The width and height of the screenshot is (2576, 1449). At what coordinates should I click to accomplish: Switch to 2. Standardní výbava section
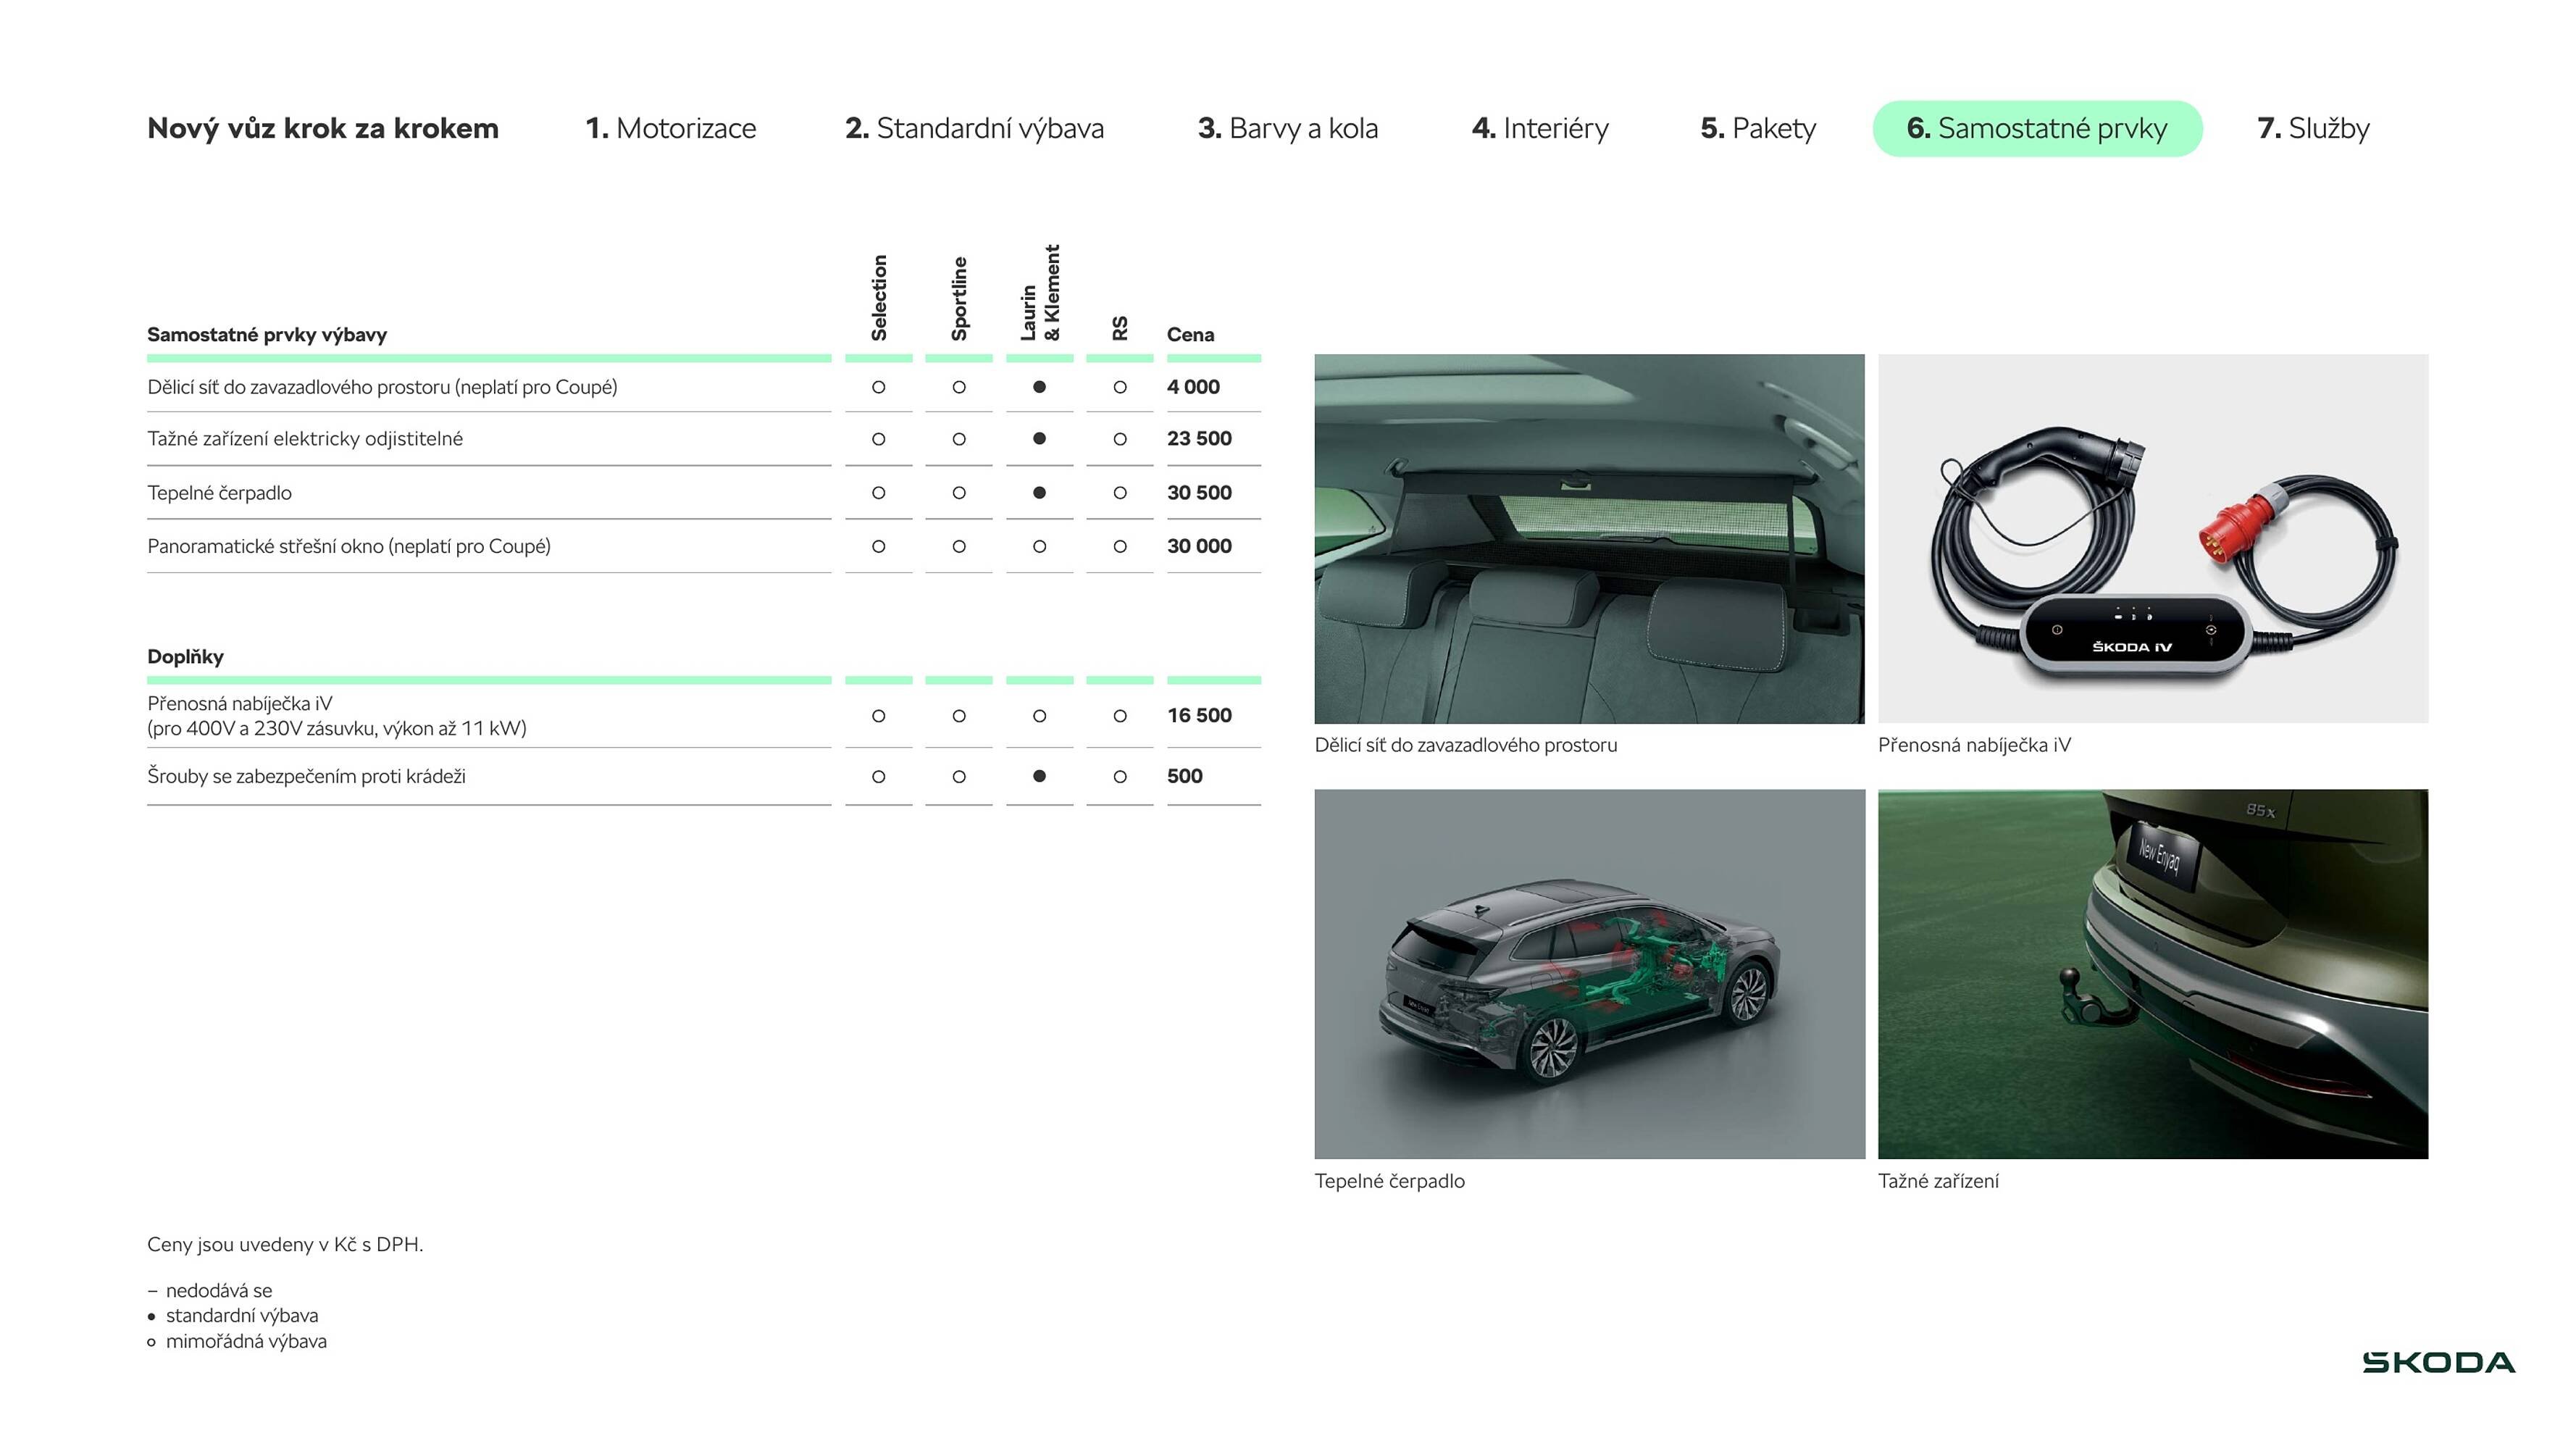[974, 128]
